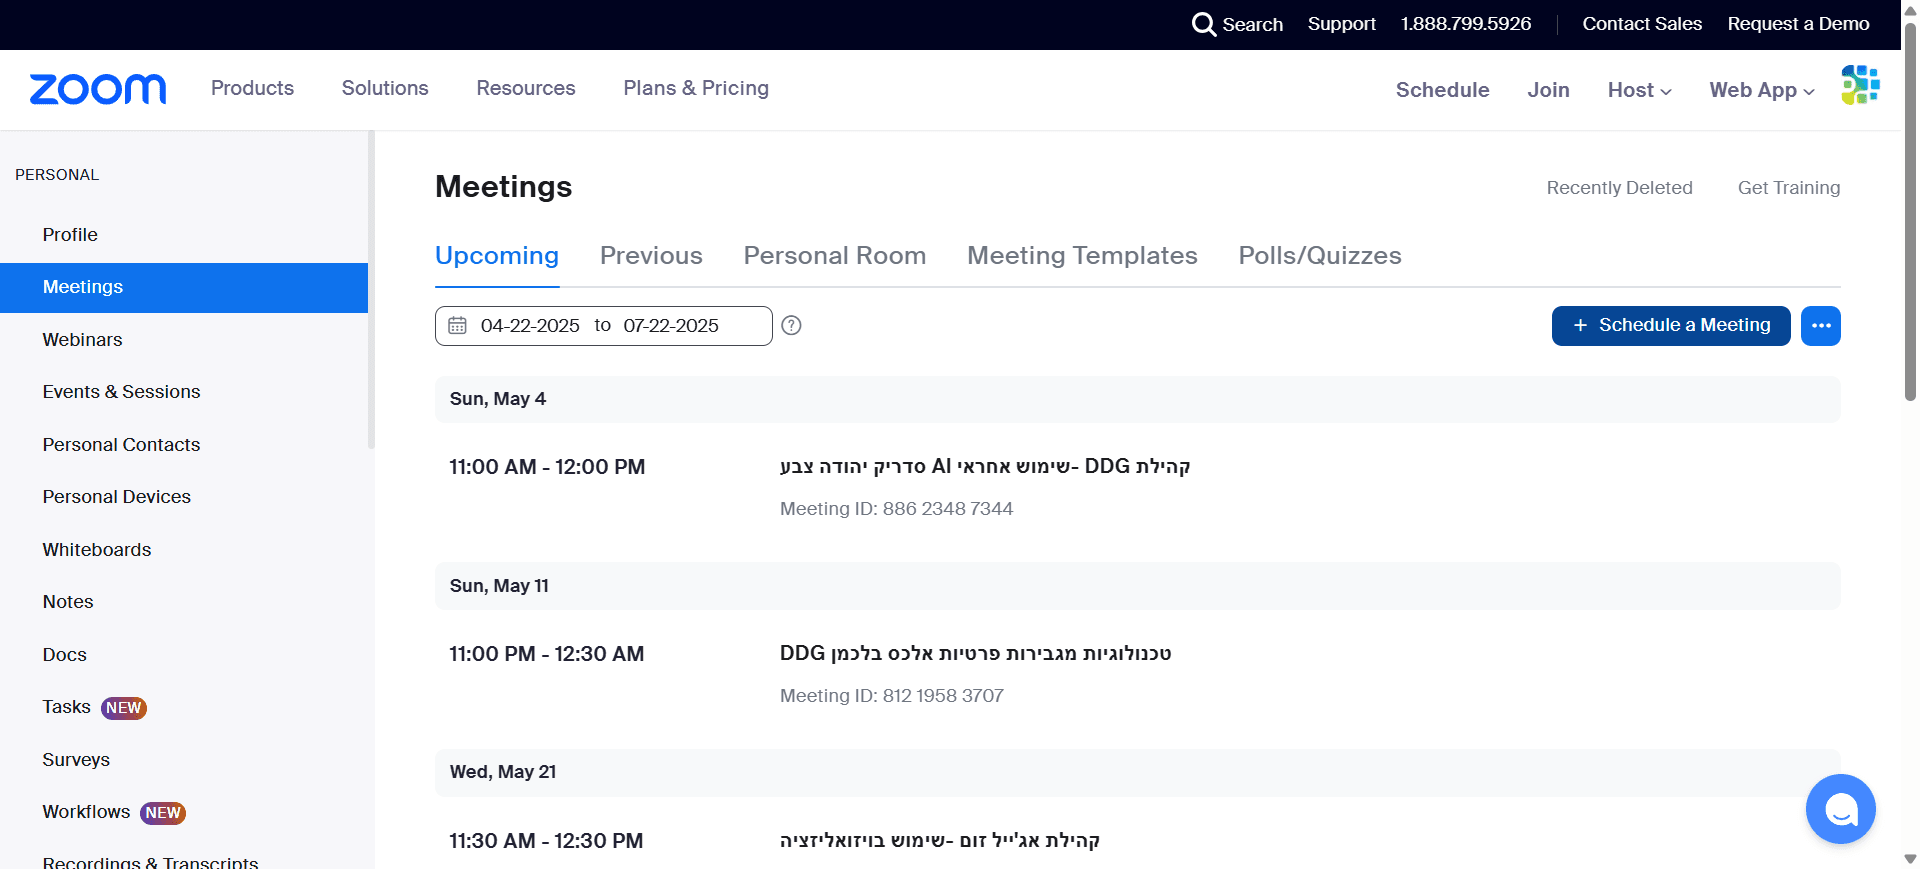Screen dimensions: 1920x869
Task: Click the Zoom logo
Action: tap(98, 89)
